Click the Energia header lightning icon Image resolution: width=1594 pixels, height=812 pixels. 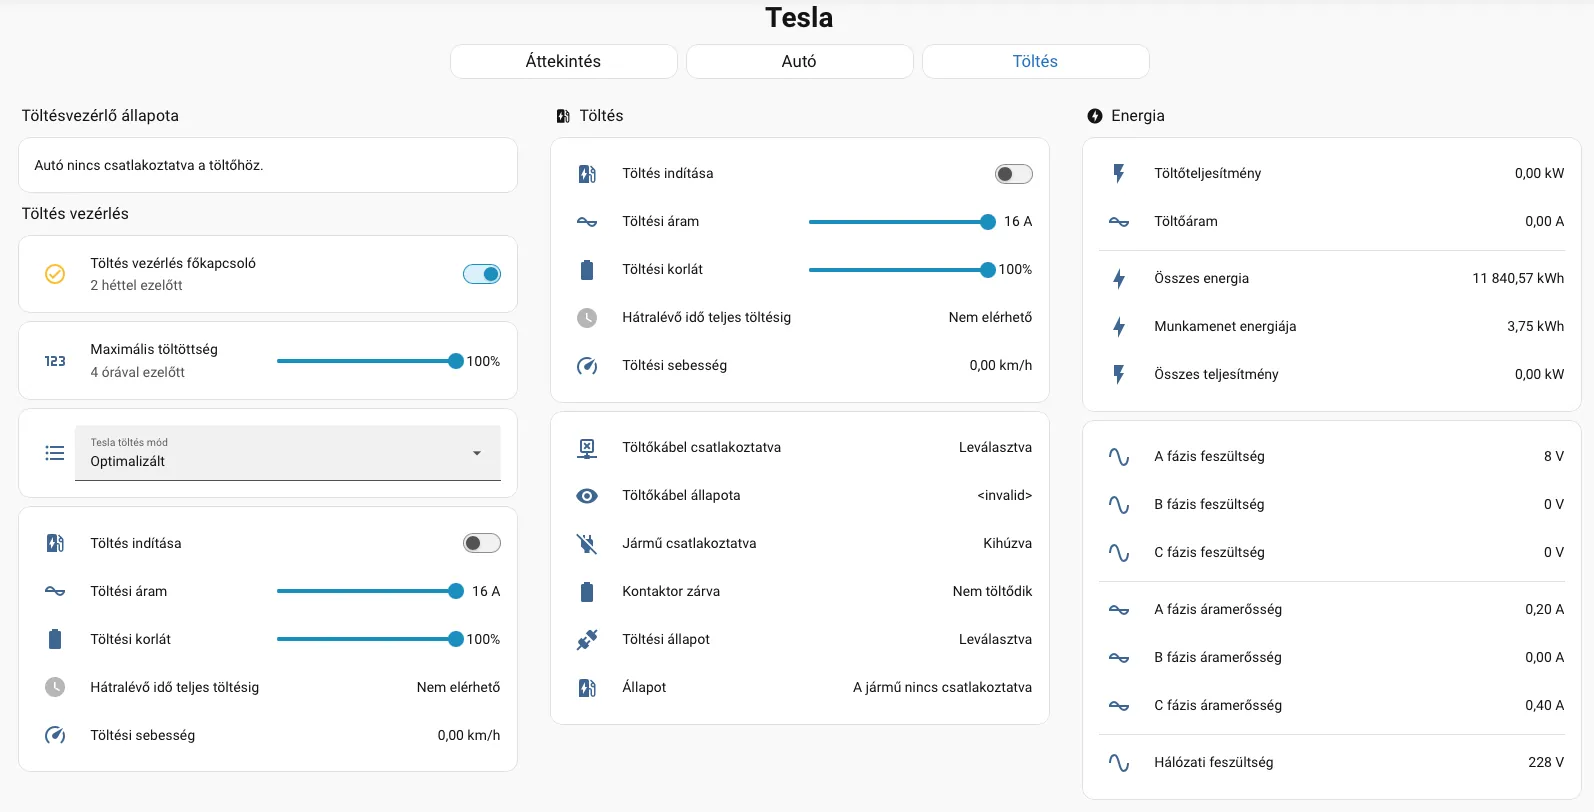(1095, 116)
